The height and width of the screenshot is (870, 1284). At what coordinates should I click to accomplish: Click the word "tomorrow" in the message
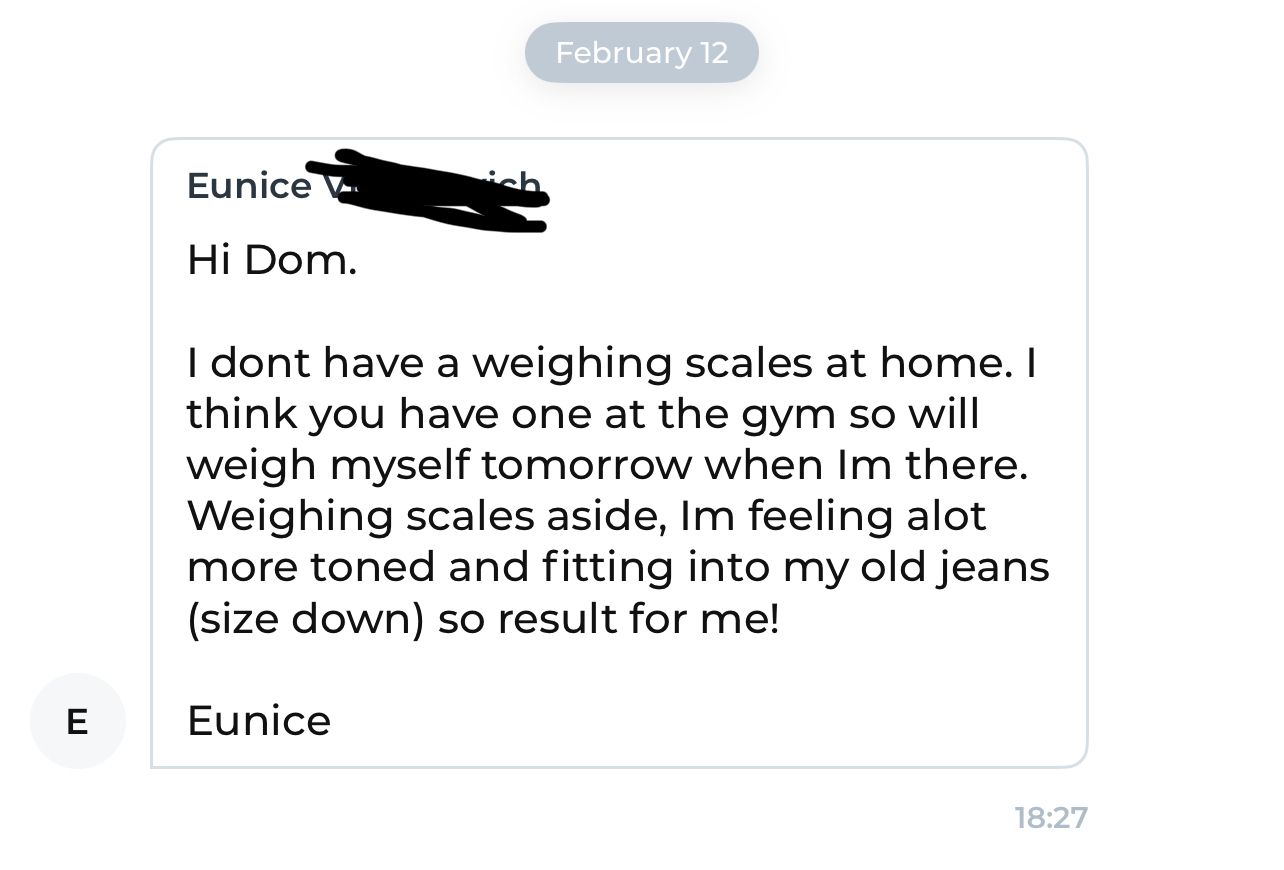coord(586,465)
